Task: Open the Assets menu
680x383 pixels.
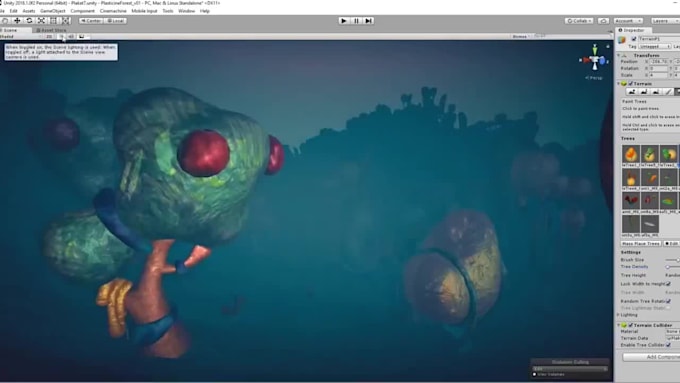Action: (29, 11)
